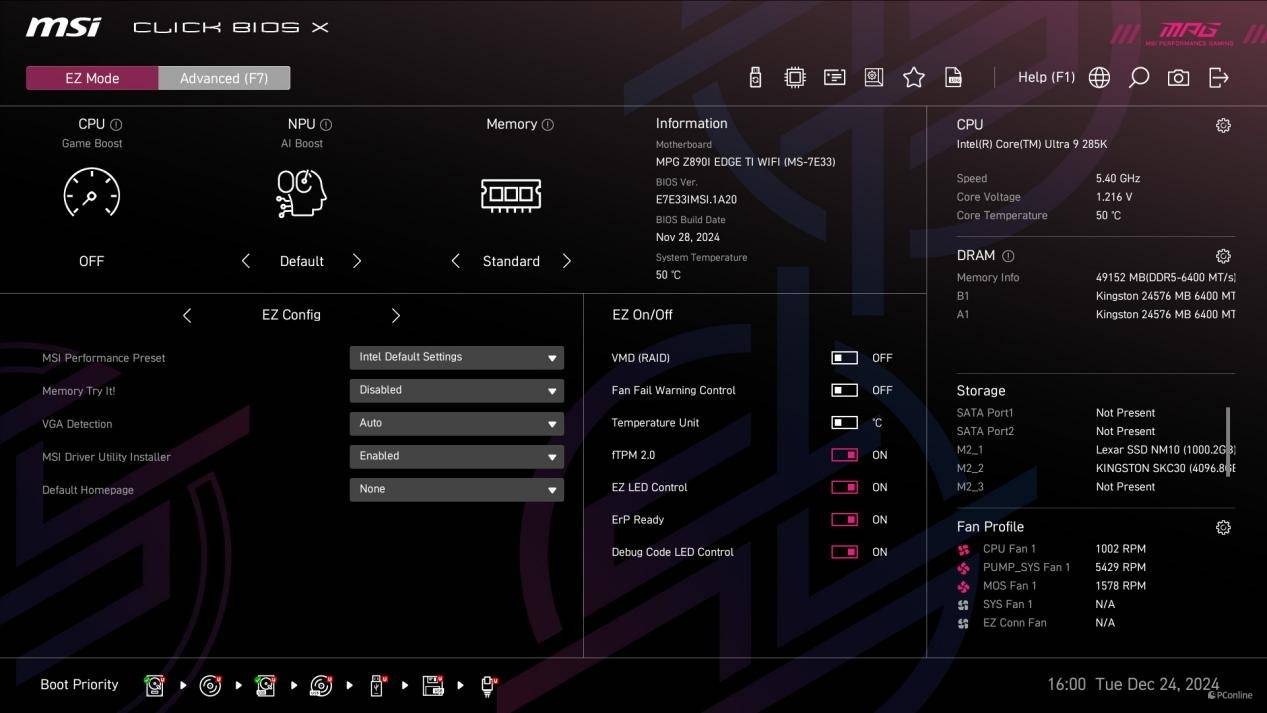
Task: Click the NPU AI Boost head icon
Action: (x=301, y=193)
